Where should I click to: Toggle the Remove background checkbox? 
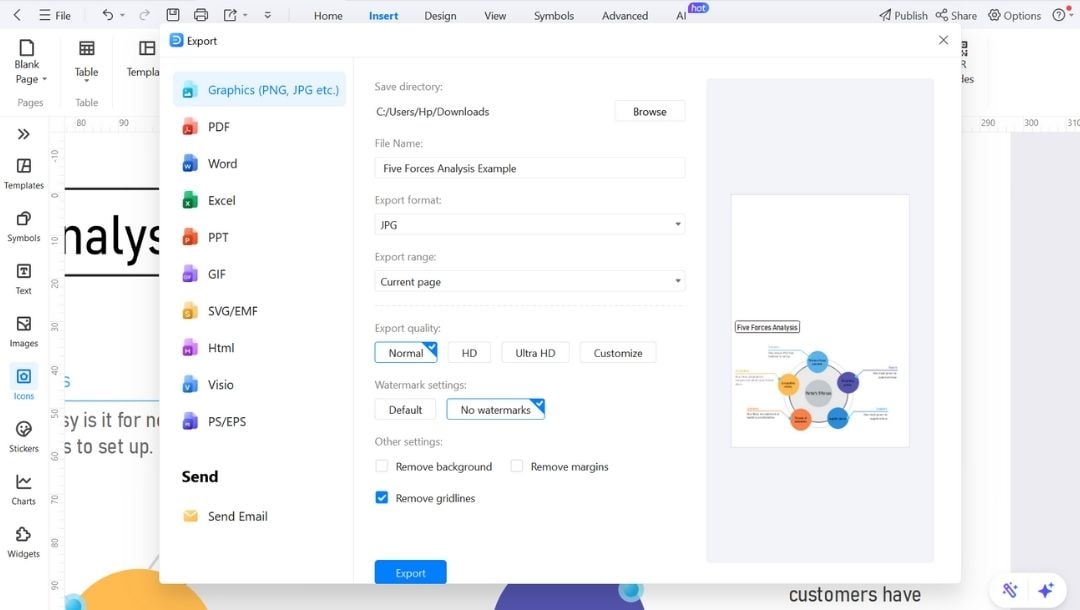click(x=382, y=466)
